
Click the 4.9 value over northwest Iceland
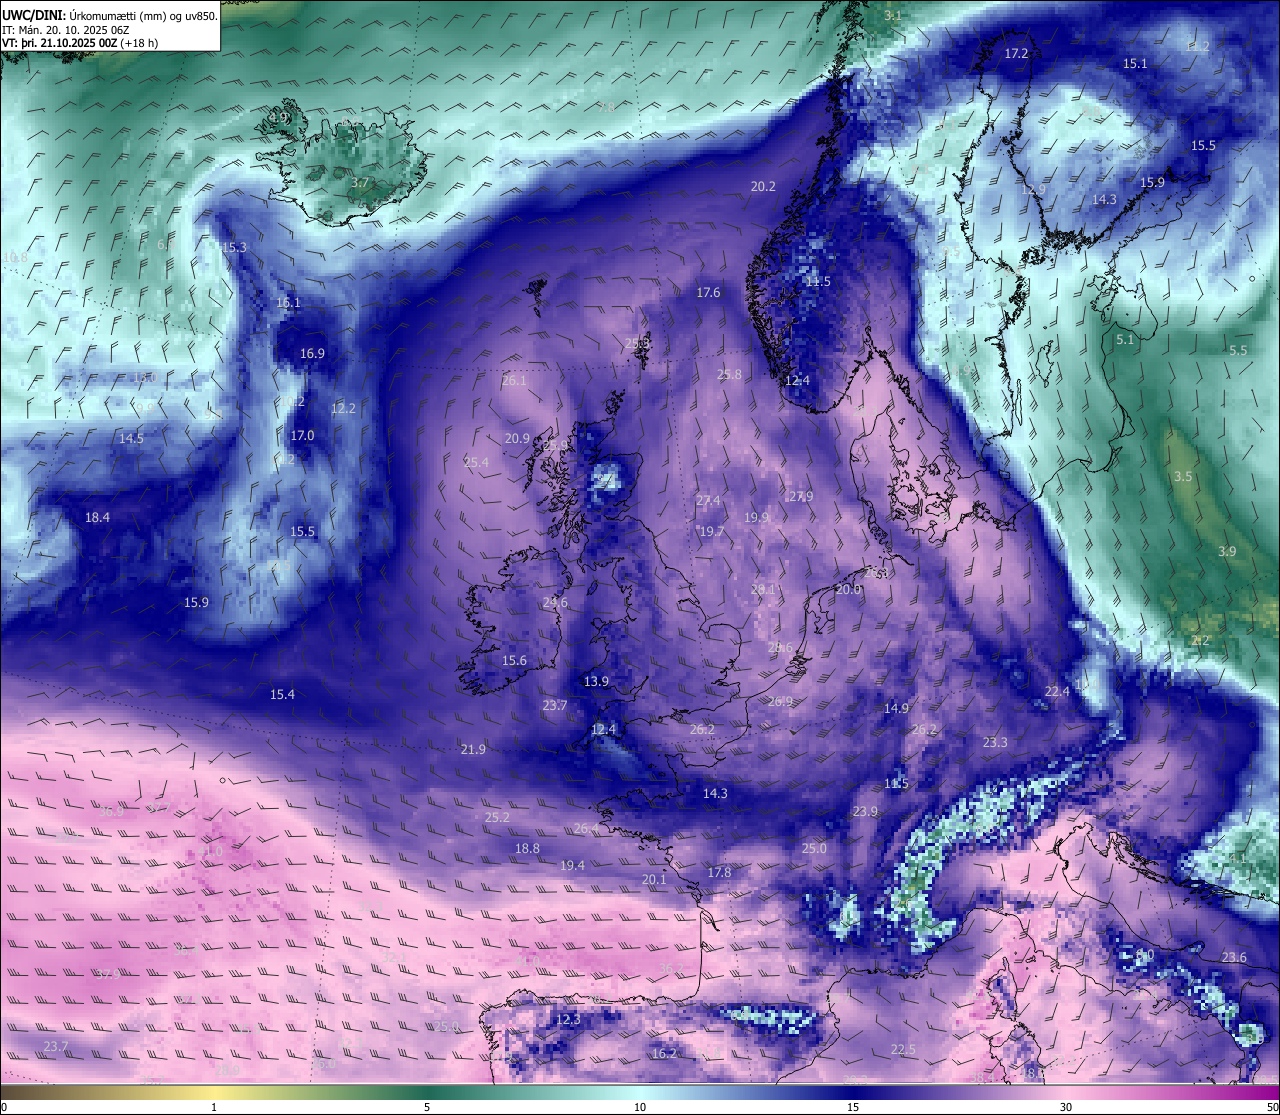(x=278, y=117)
